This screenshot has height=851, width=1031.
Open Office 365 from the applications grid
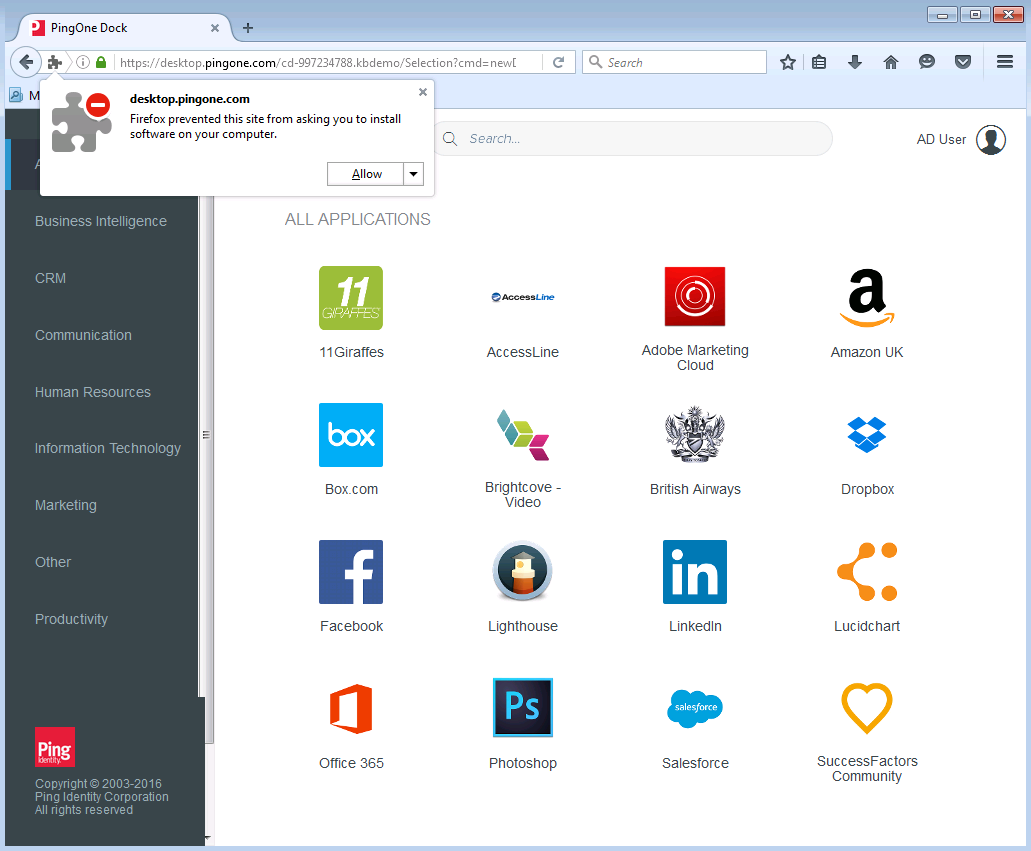coord(350,708)
